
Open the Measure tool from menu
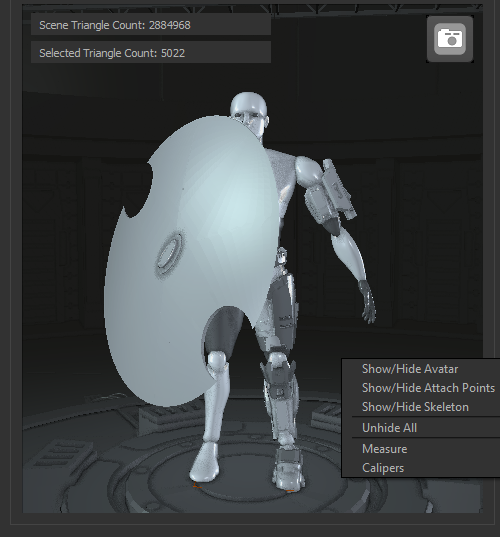click(x=385, y=449)
